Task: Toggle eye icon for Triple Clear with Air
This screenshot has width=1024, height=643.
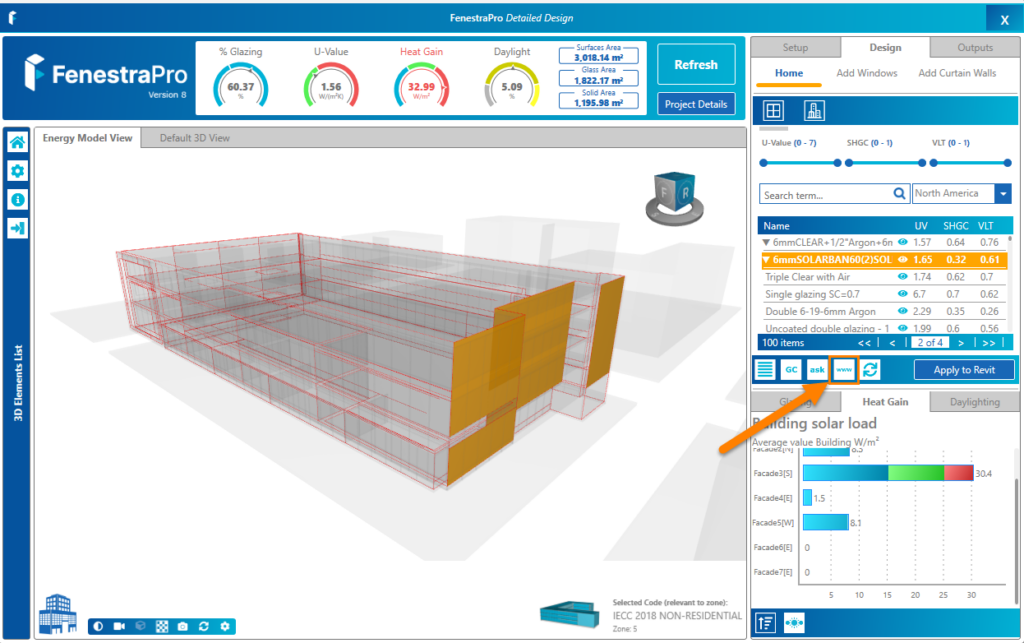Action: [903, 277]
